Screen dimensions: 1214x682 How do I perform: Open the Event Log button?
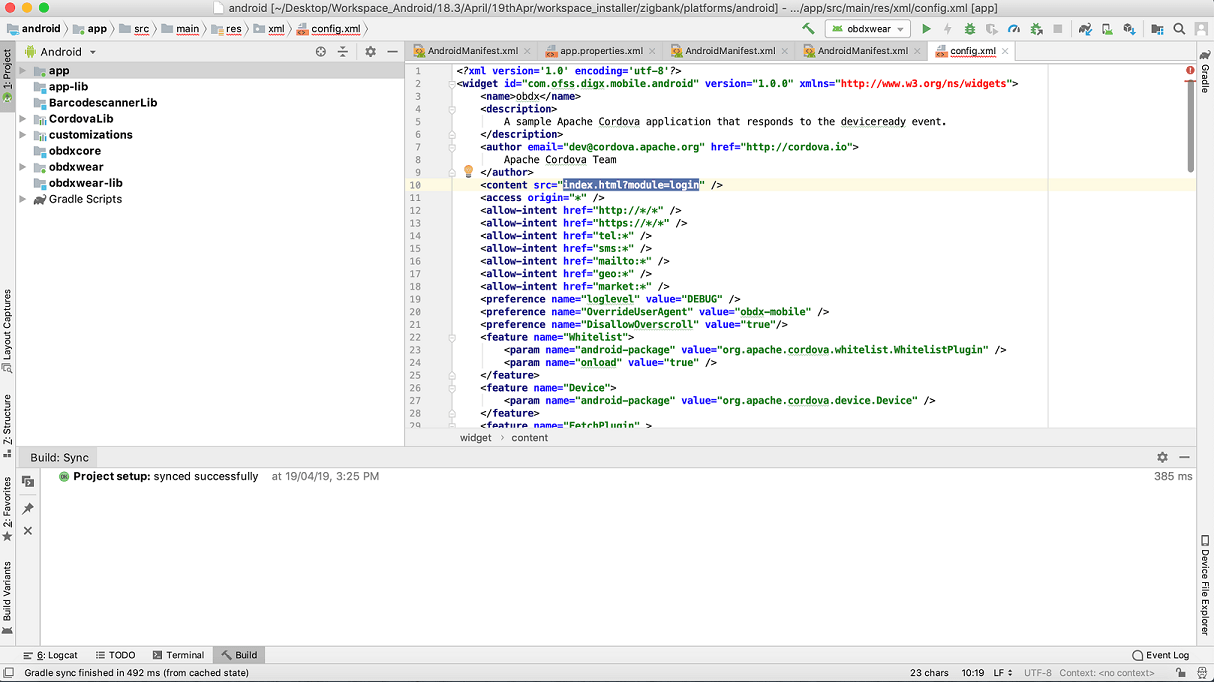pyautogui.click(x=1160, y=655)
